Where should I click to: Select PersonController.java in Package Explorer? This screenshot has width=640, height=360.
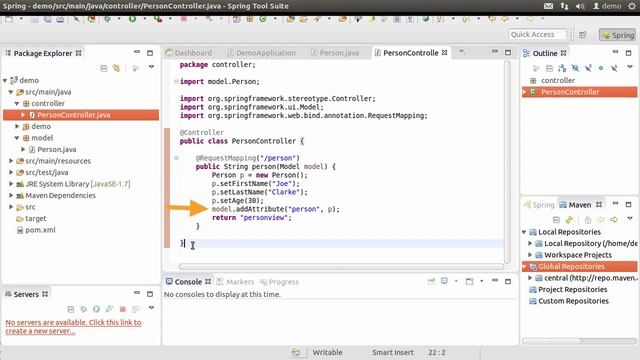pyautogui.click(x=81, y=115)
